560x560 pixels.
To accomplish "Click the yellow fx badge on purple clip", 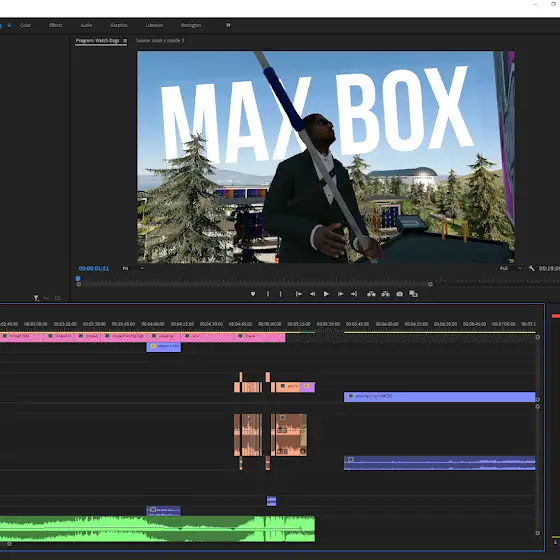I will click(306, 386).
